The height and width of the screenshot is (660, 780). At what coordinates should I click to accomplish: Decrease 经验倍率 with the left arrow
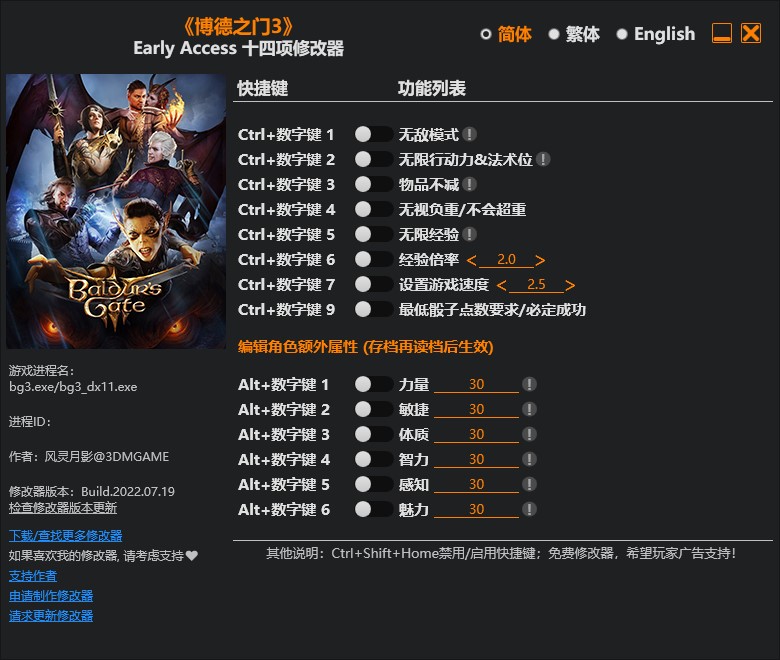472,260
